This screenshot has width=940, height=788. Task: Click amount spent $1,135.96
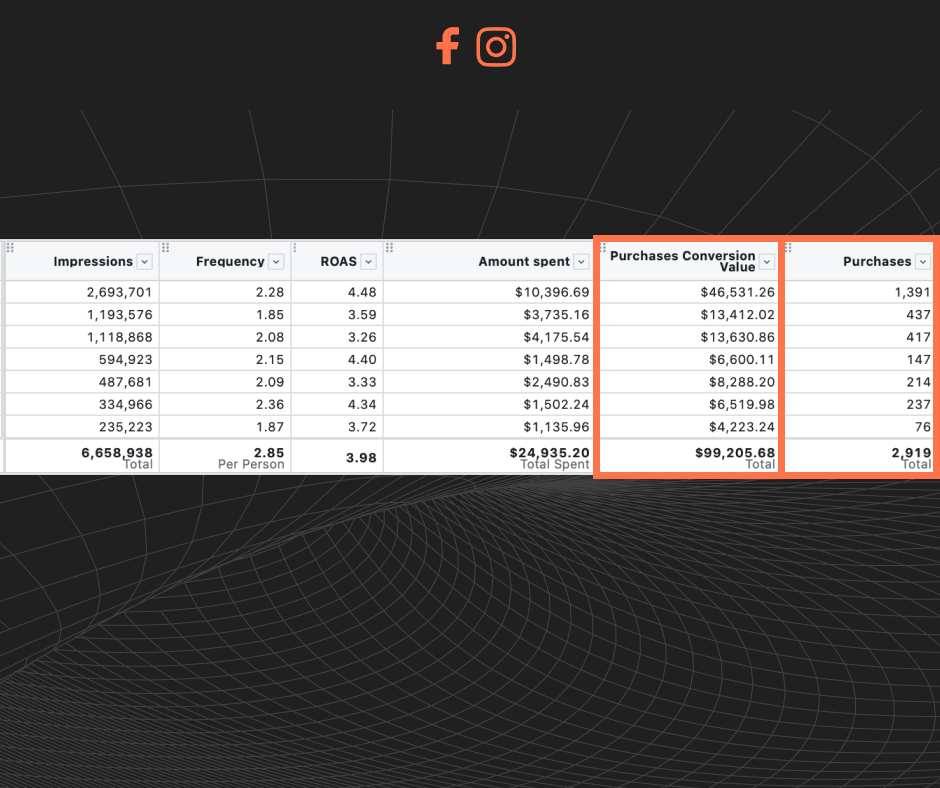click(556, 427)
